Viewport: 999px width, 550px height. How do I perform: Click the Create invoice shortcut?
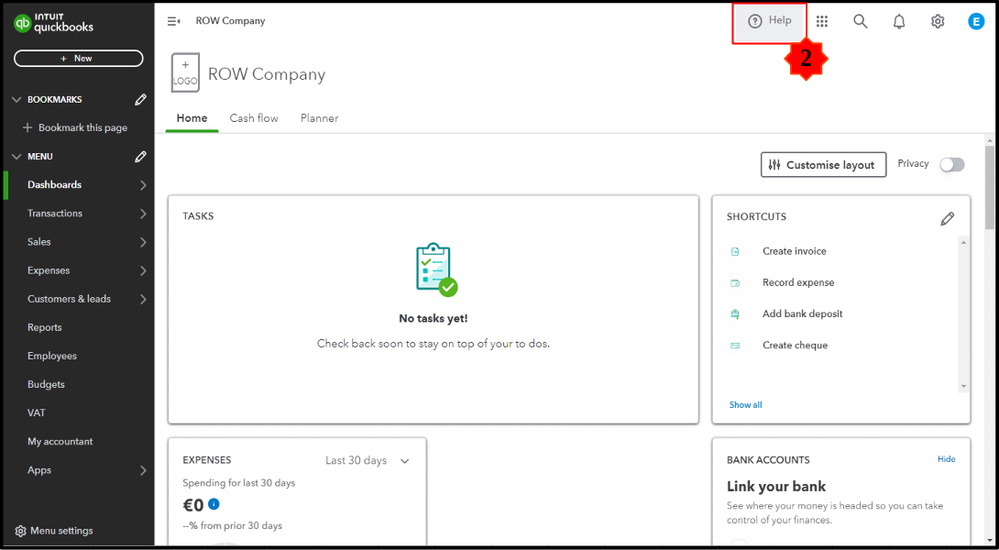[794, 251]
